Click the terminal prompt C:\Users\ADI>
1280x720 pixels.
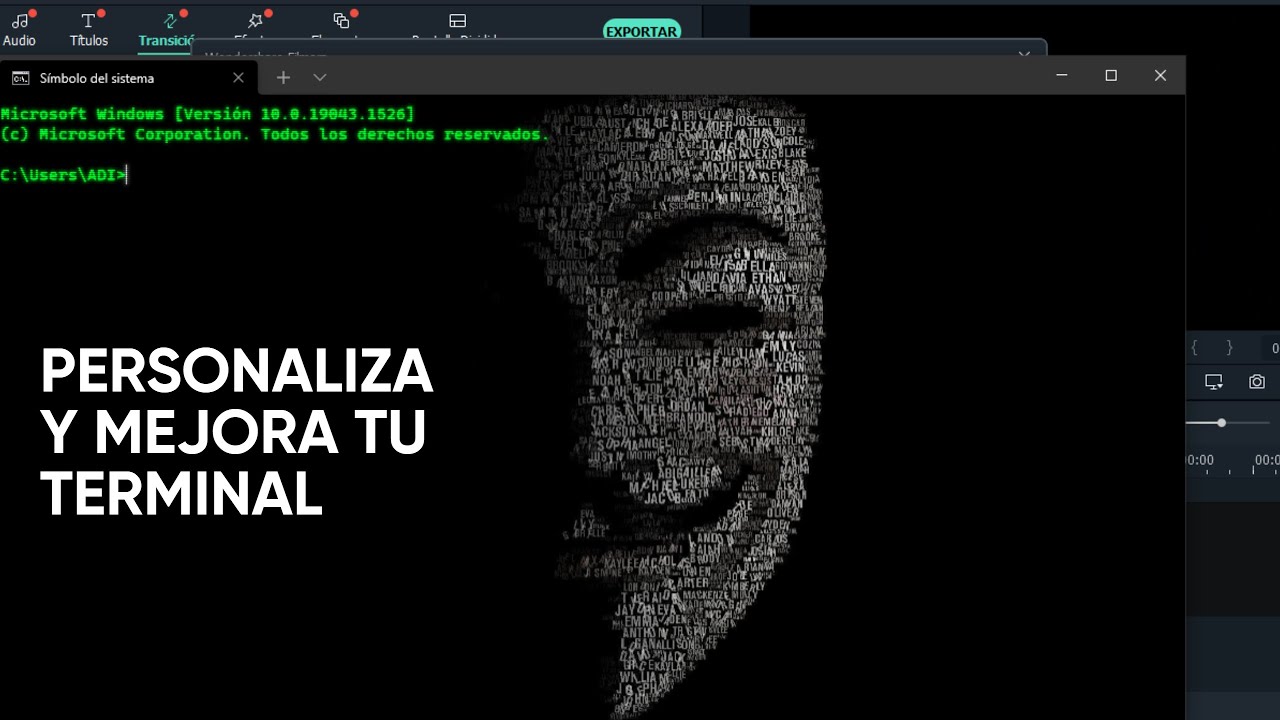pos(64,175)
